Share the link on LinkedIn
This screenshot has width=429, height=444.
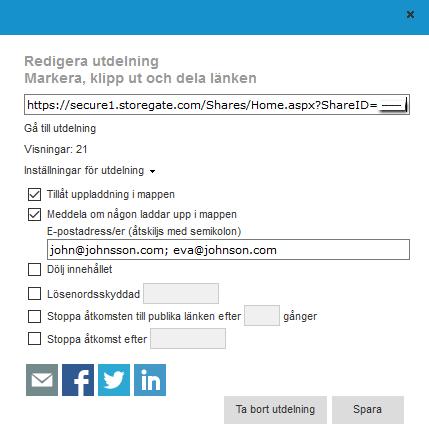point(150,380)
